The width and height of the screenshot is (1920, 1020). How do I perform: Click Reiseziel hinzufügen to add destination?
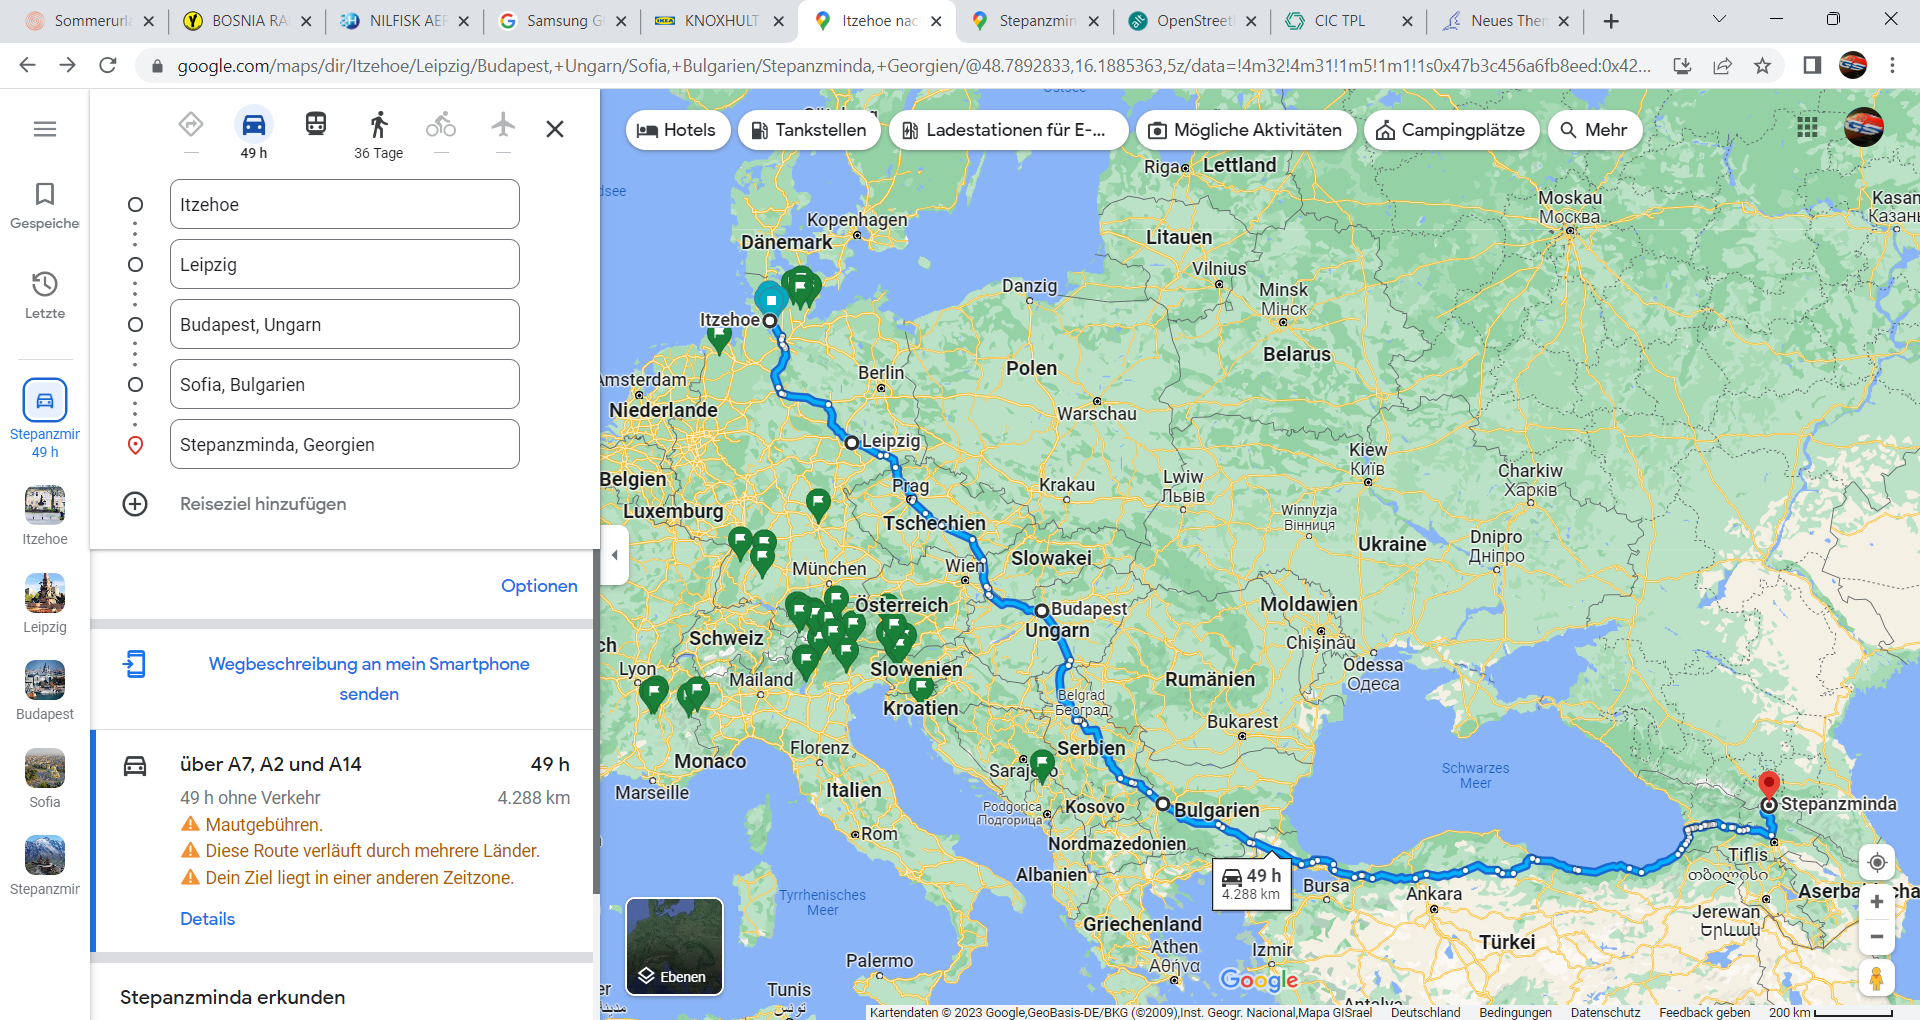coord(263,504)
